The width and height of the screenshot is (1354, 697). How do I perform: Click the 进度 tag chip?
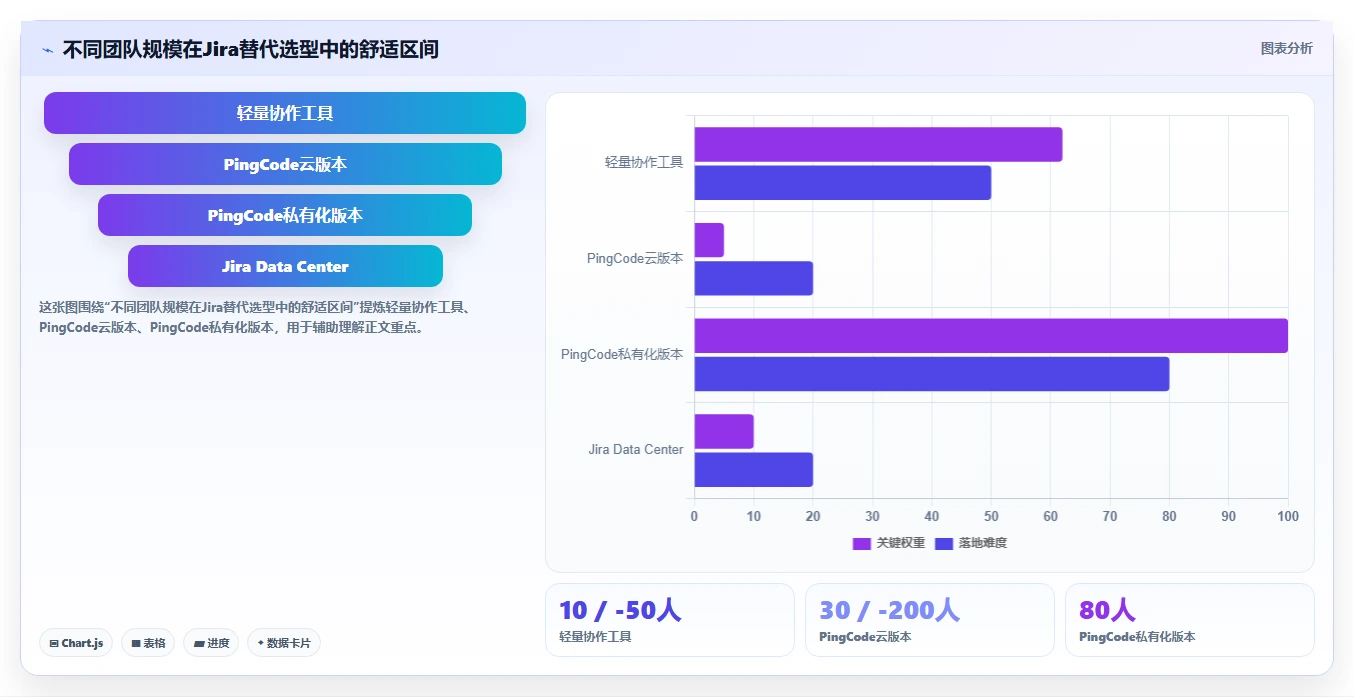(x=211, y=643)
